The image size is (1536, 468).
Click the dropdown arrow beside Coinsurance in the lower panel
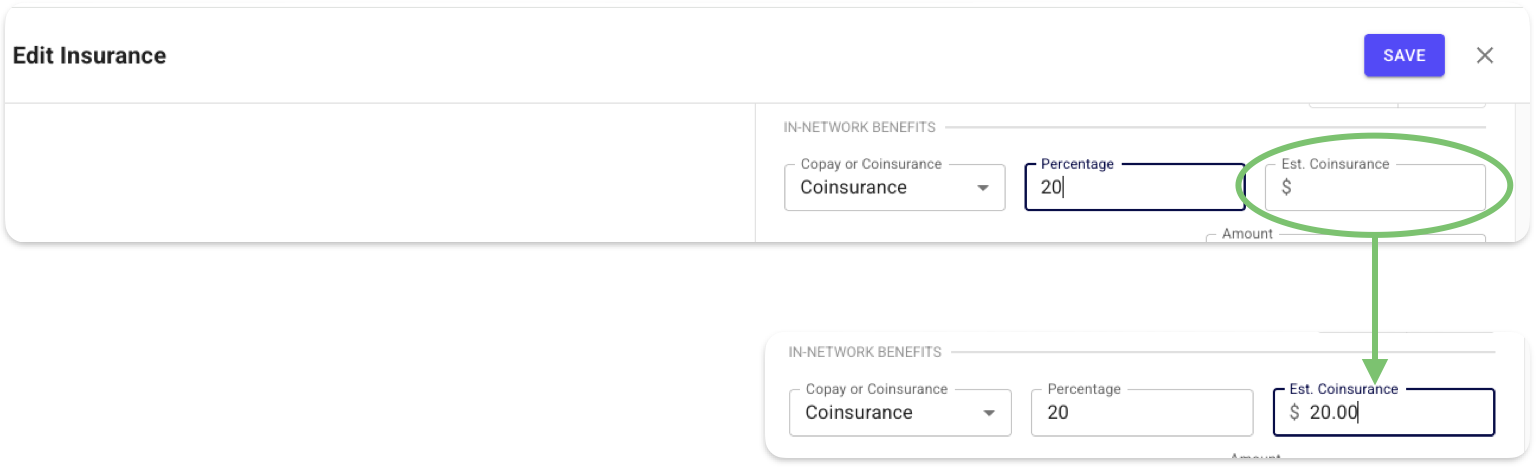coord(989,413)
